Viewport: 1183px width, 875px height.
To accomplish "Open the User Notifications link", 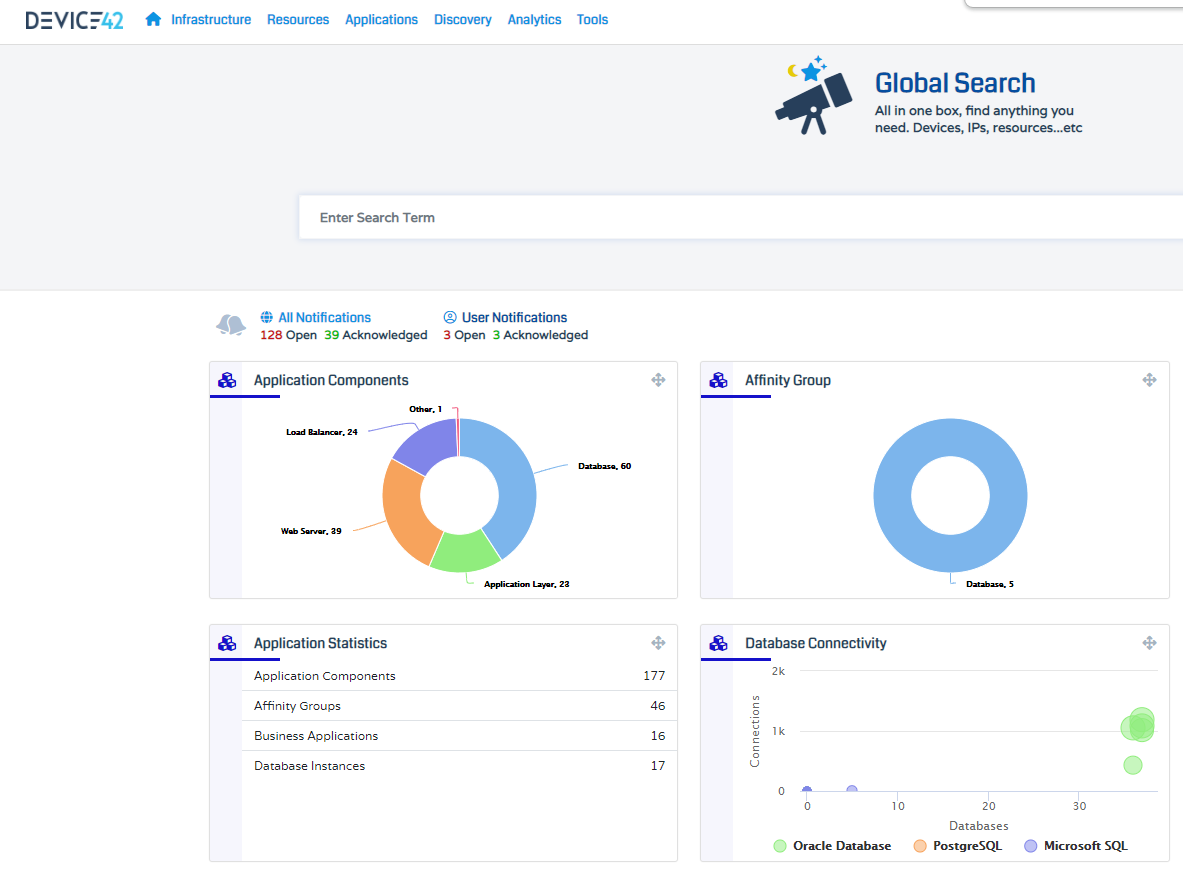I will (514, 317).
